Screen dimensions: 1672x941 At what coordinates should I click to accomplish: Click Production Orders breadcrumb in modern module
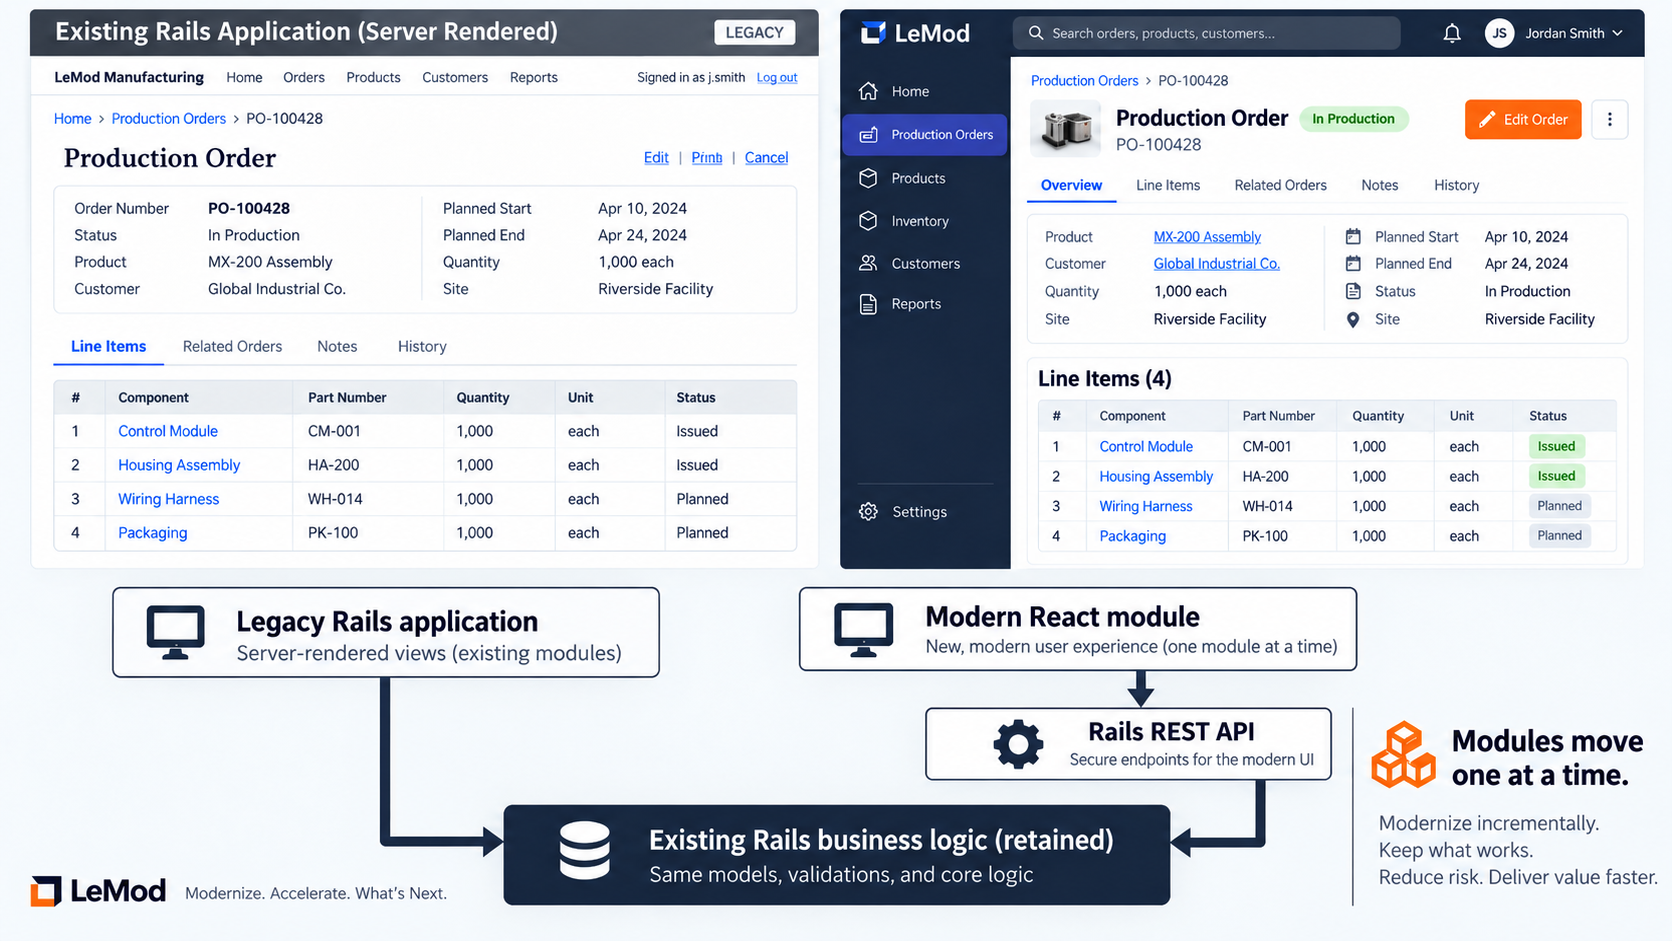coord(1084,81)
